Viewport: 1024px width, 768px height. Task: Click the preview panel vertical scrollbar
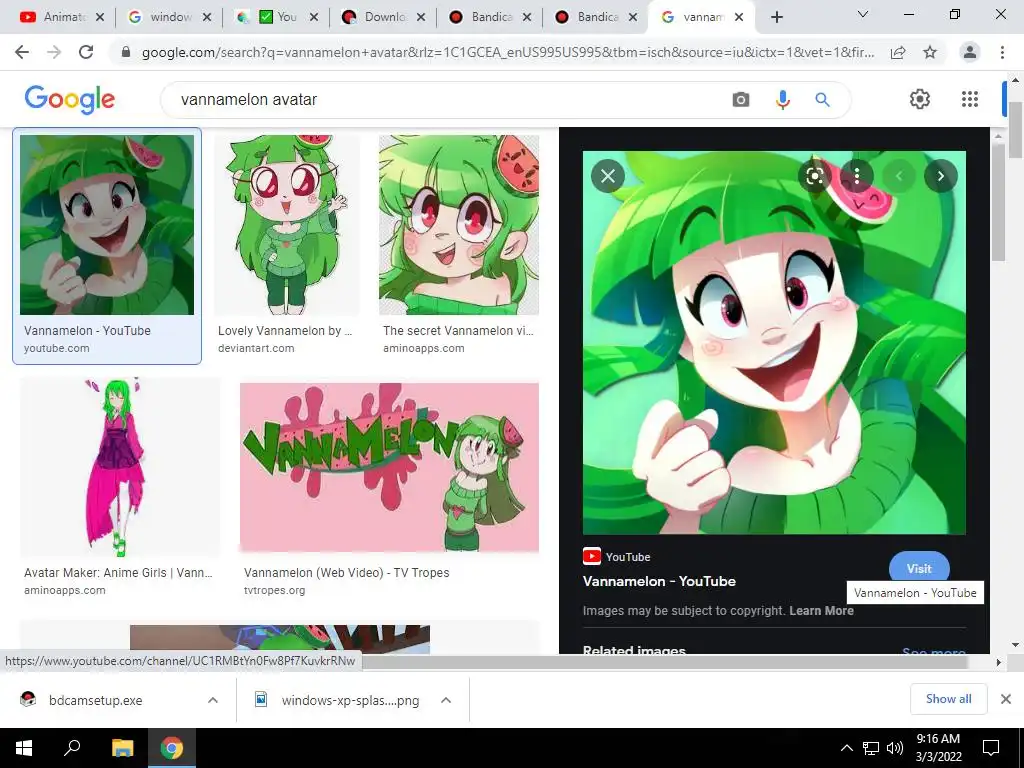pyautogui.click(x=997, y=200)
